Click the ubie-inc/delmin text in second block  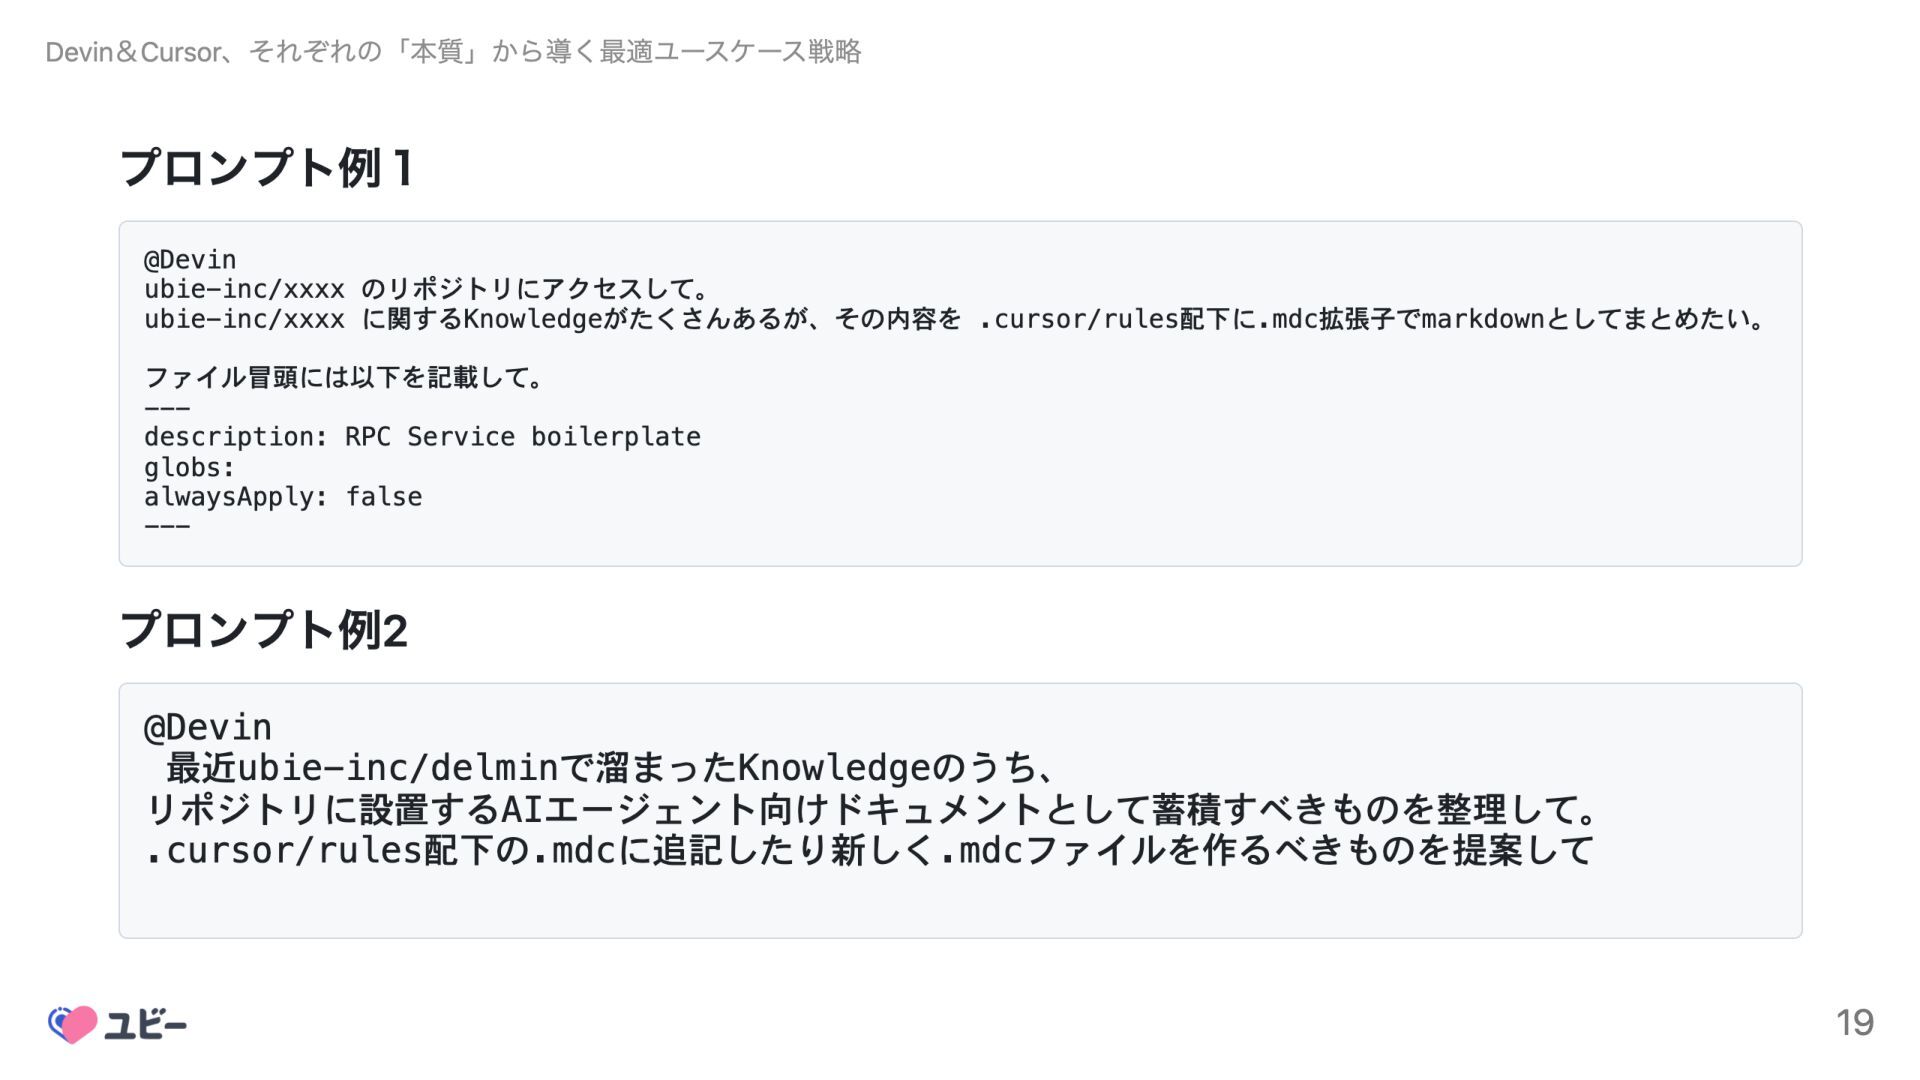pyautogui.click(x=396, y=768)
